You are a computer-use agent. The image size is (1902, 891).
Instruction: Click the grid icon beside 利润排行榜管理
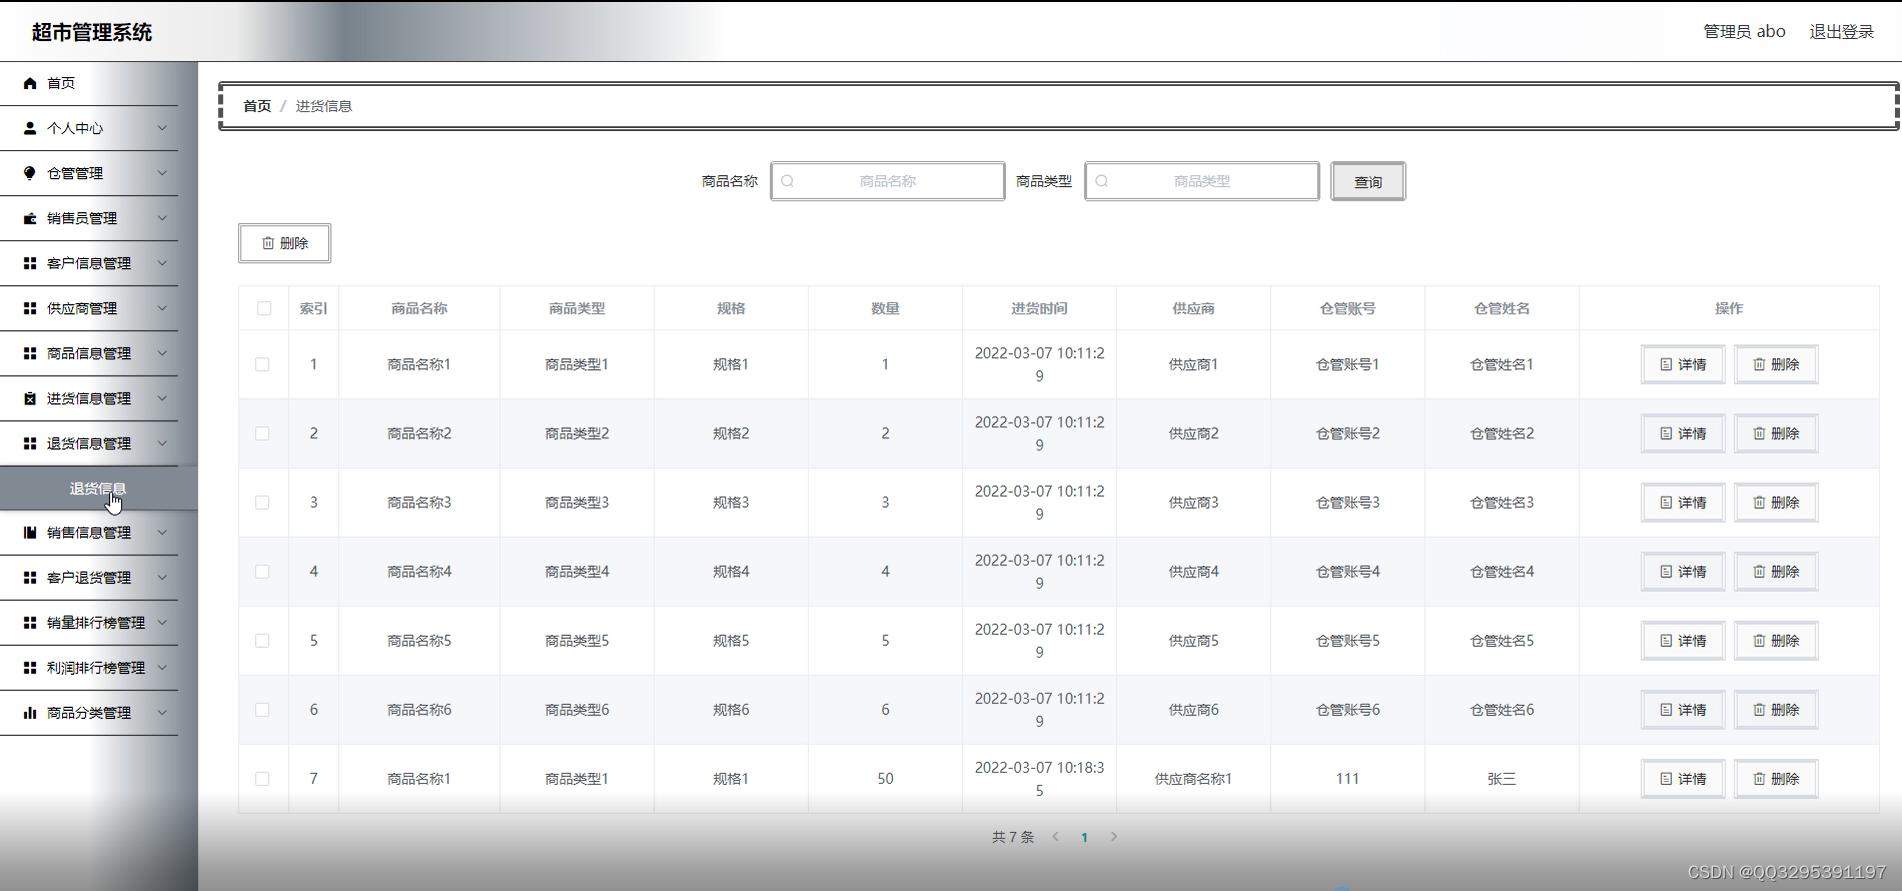[x=30, y=667]
